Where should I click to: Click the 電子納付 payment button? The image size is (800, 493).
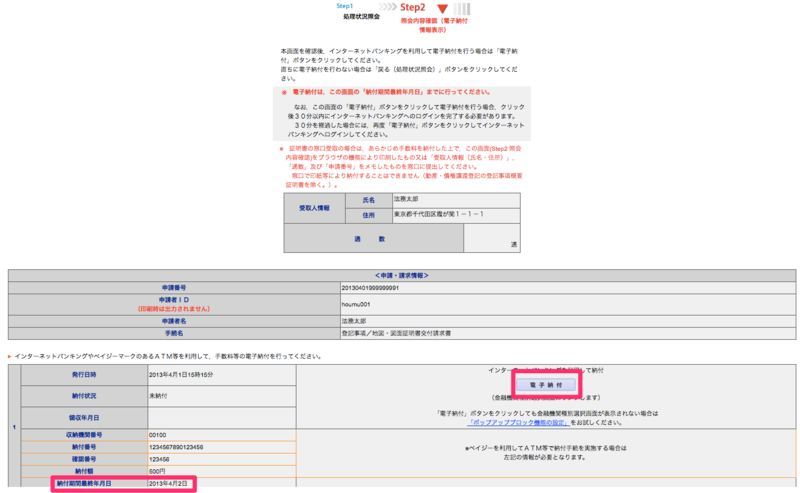[x=546, y=385]
